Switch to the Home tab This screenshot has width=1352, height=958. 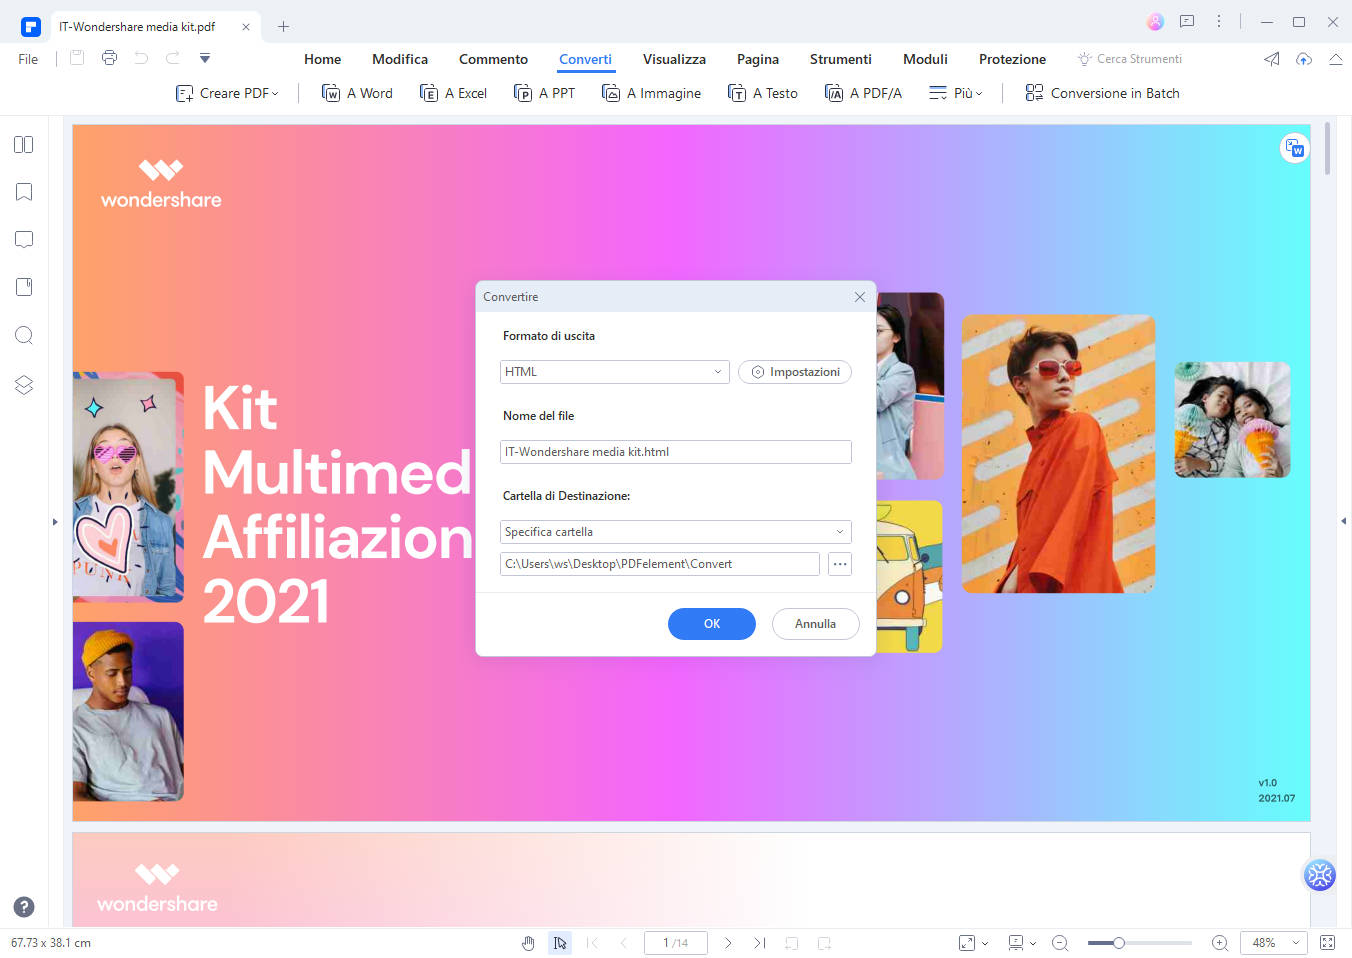pyautogui.click(x=322, y=59)
